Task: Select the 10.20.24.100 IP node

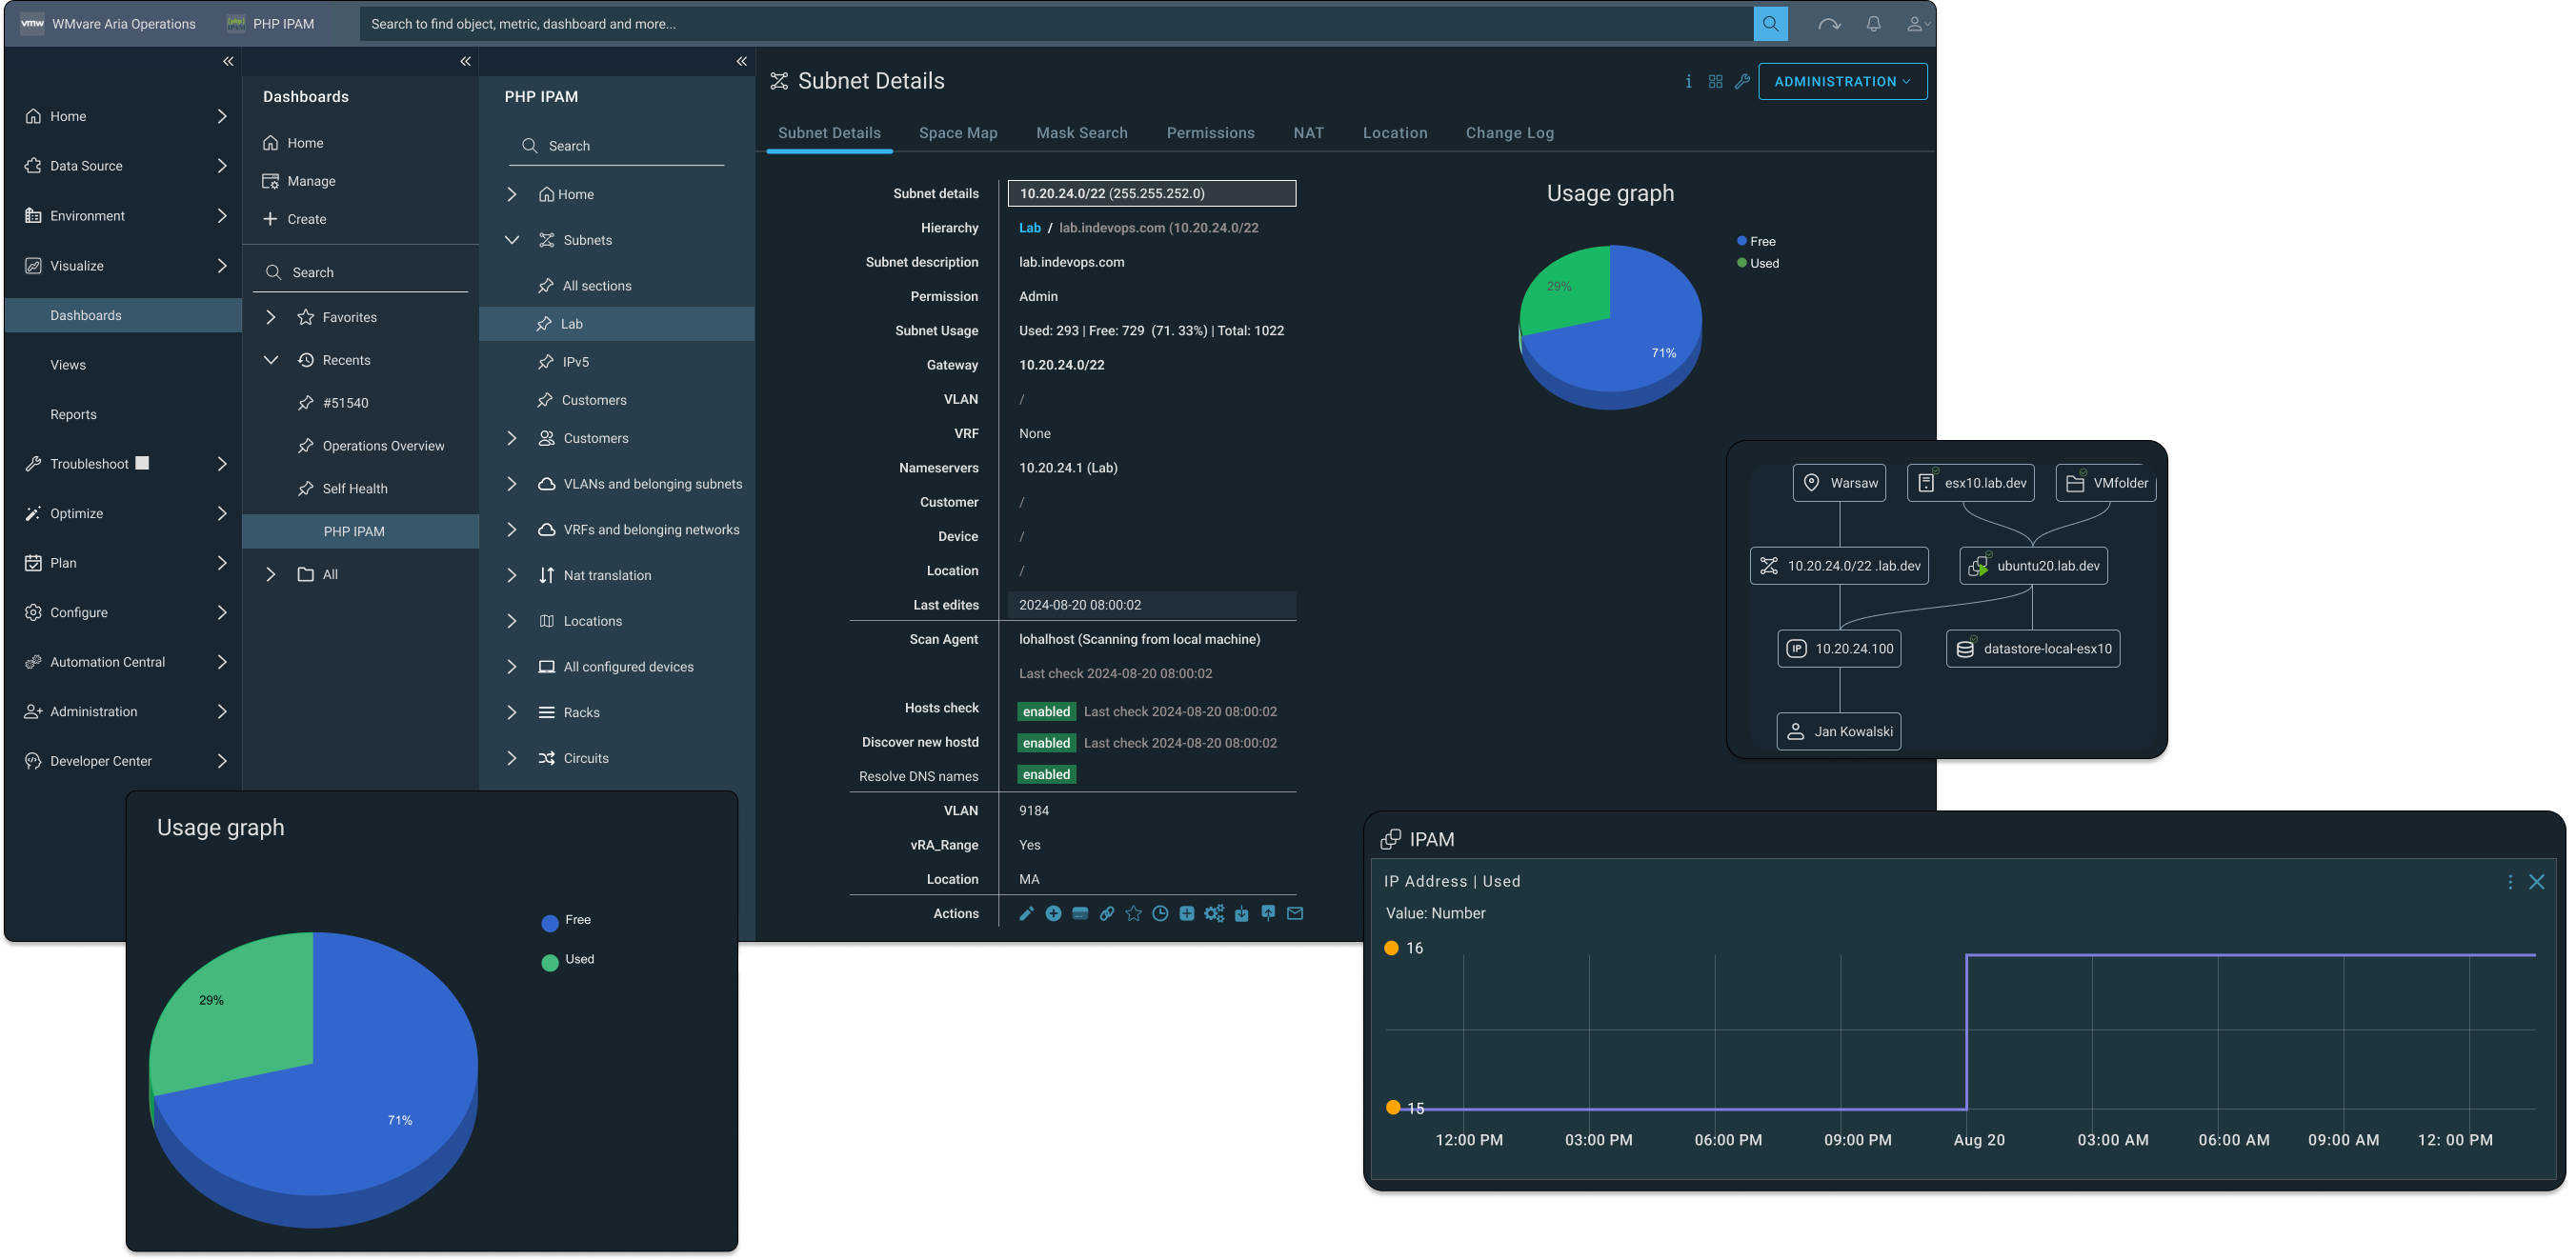Action: click(1839, 649)
